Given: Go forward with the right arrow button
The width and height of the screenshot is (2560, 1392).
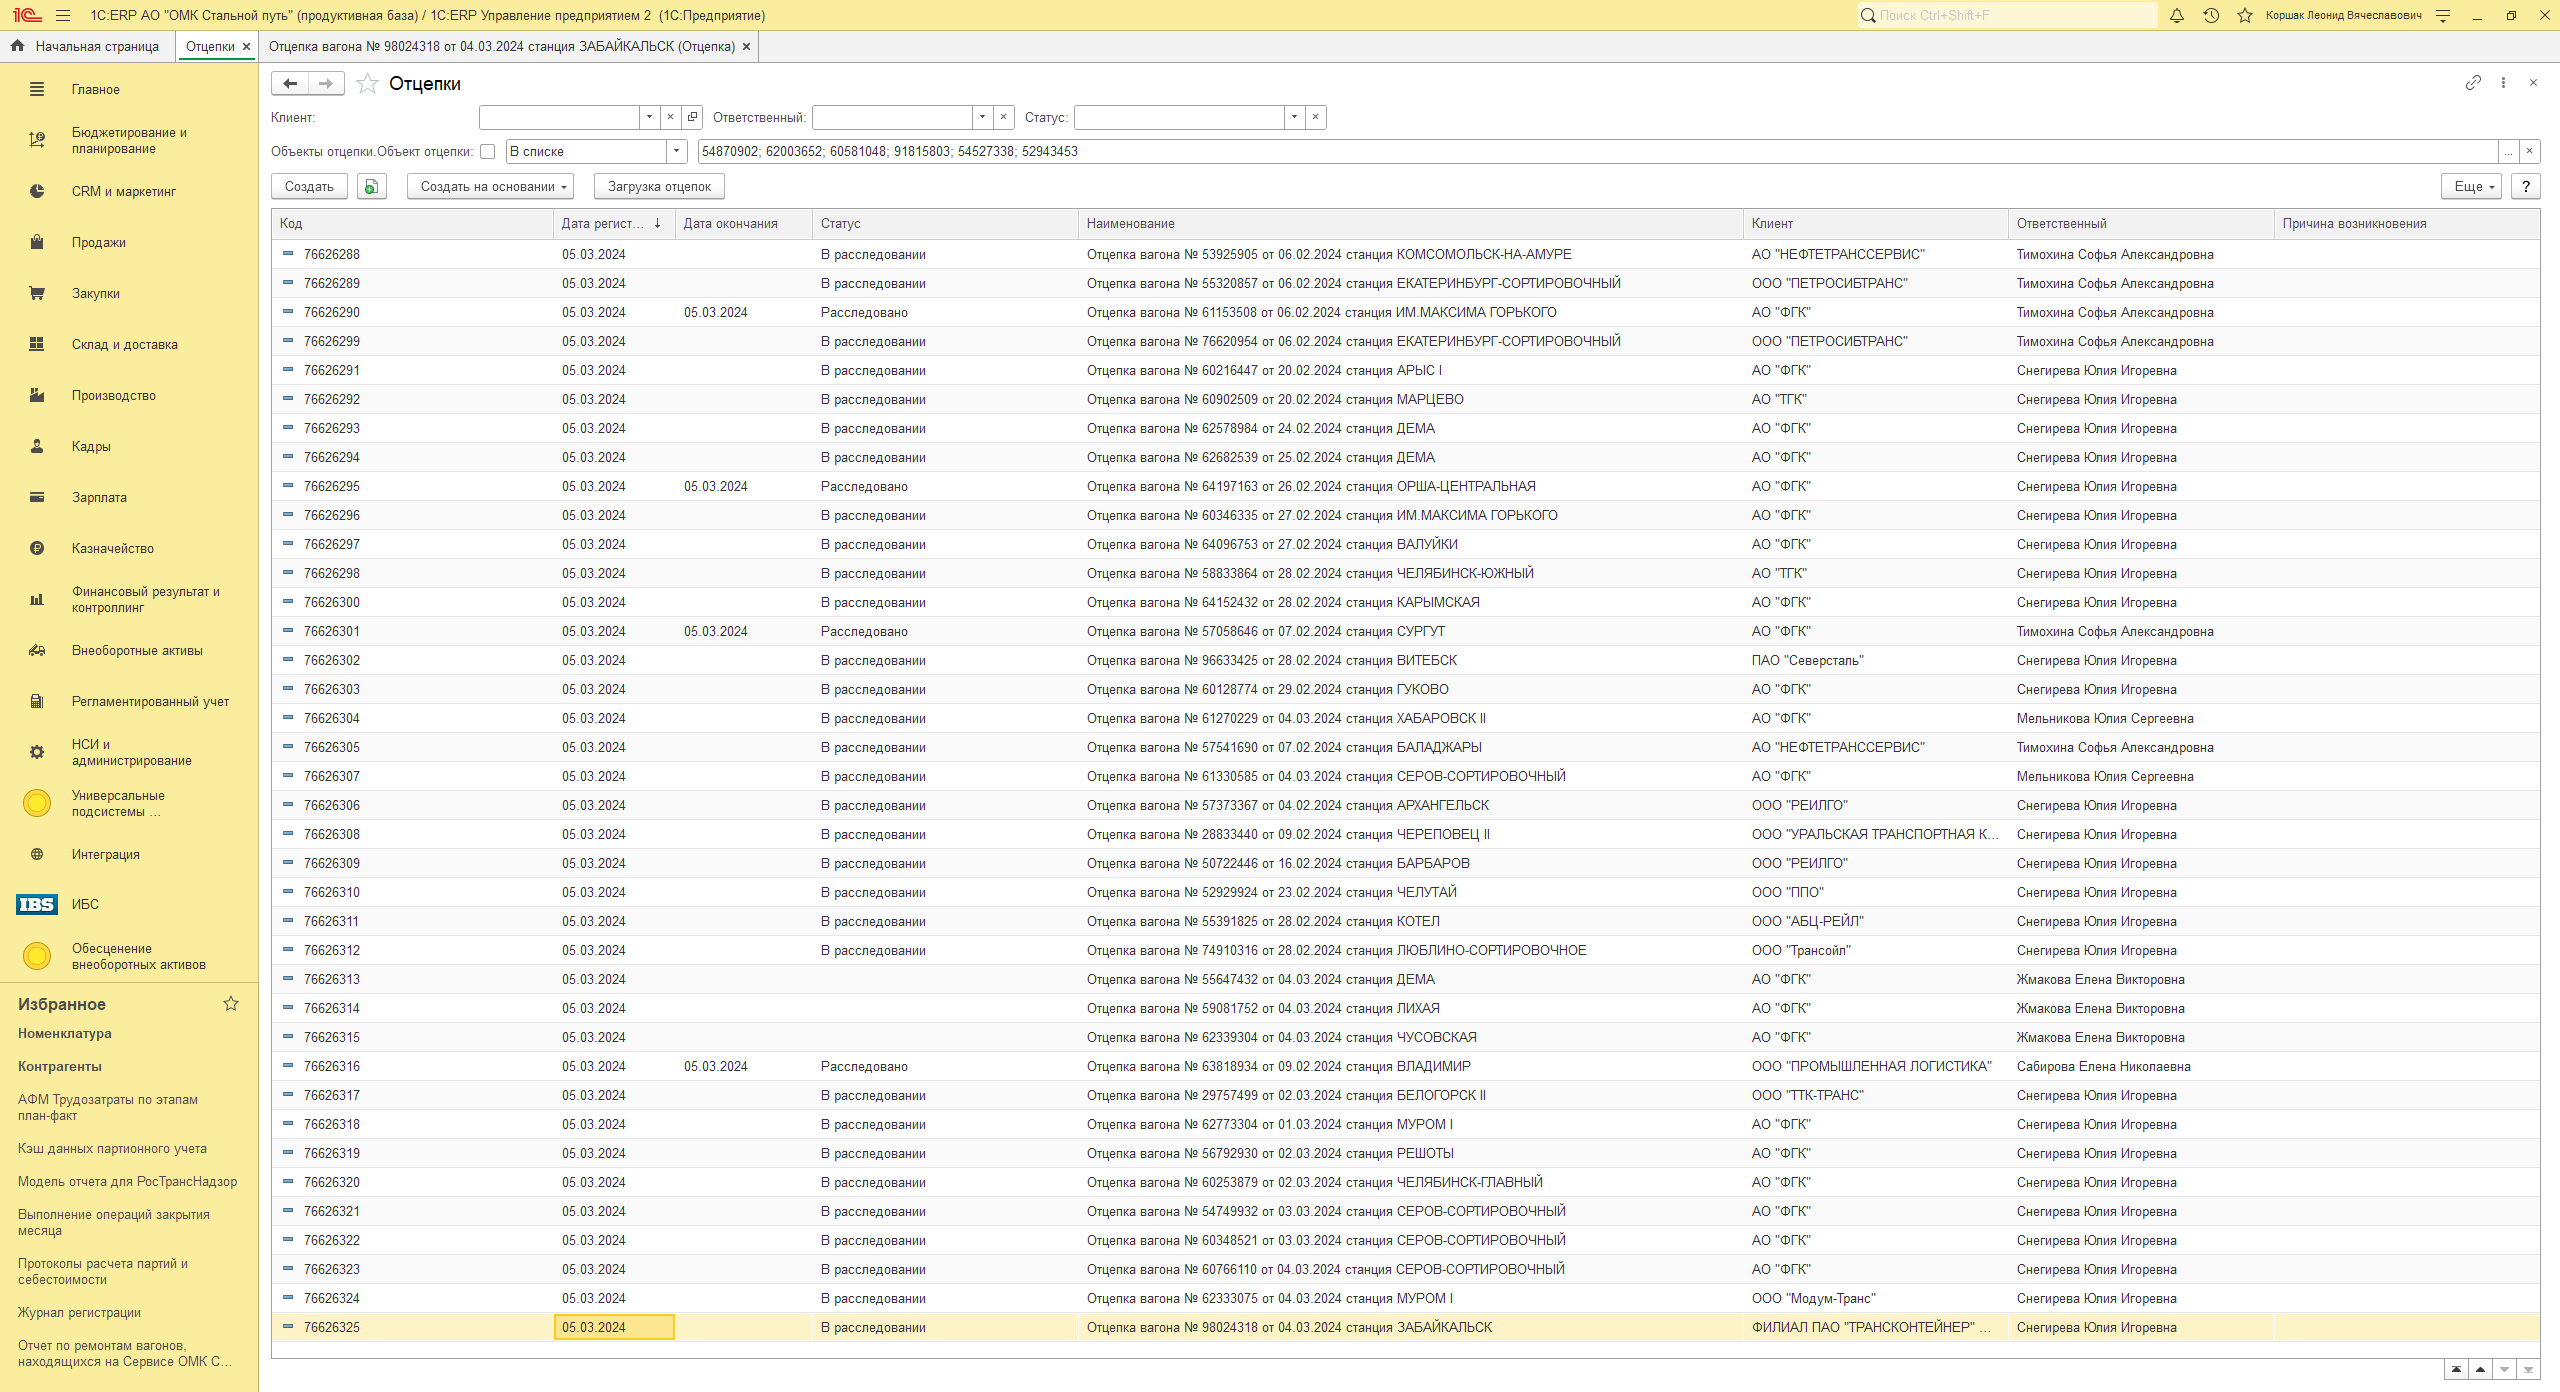Looking at the screenshot, I should tap(326, 83).
